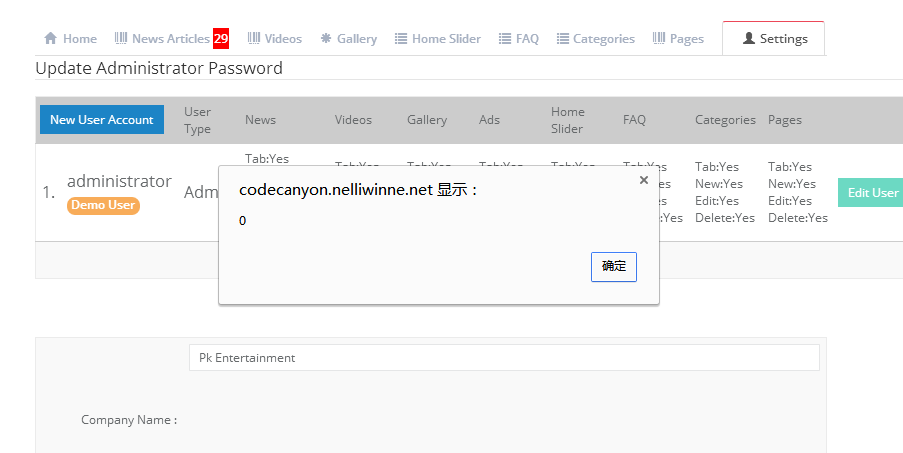Click the administrator user name
Image resolution: width=903 pixels, height=453 pixels.
pos(119,181)
